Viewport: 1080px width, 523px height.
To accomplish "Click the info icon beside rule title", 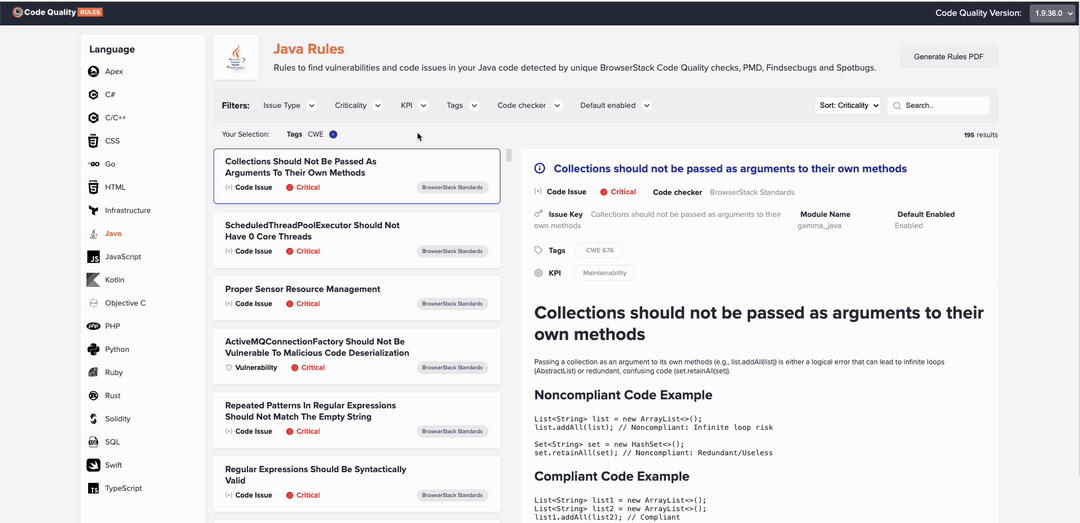I will pos(540,168).
